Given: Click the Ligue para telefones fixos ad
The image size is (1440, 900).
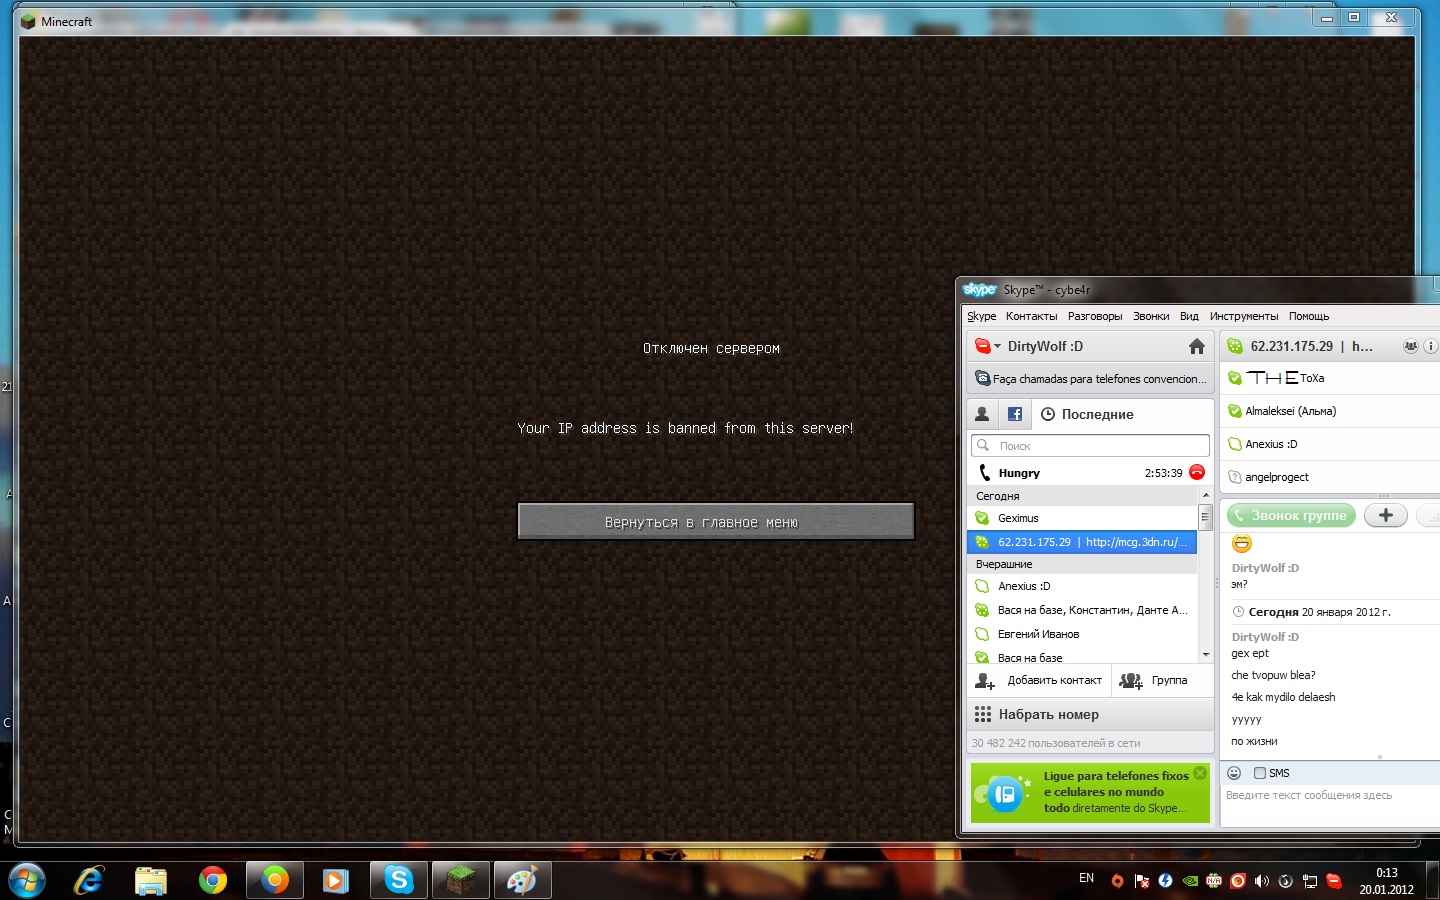Looking at the screenshot, I should [x=1090, y=792].
